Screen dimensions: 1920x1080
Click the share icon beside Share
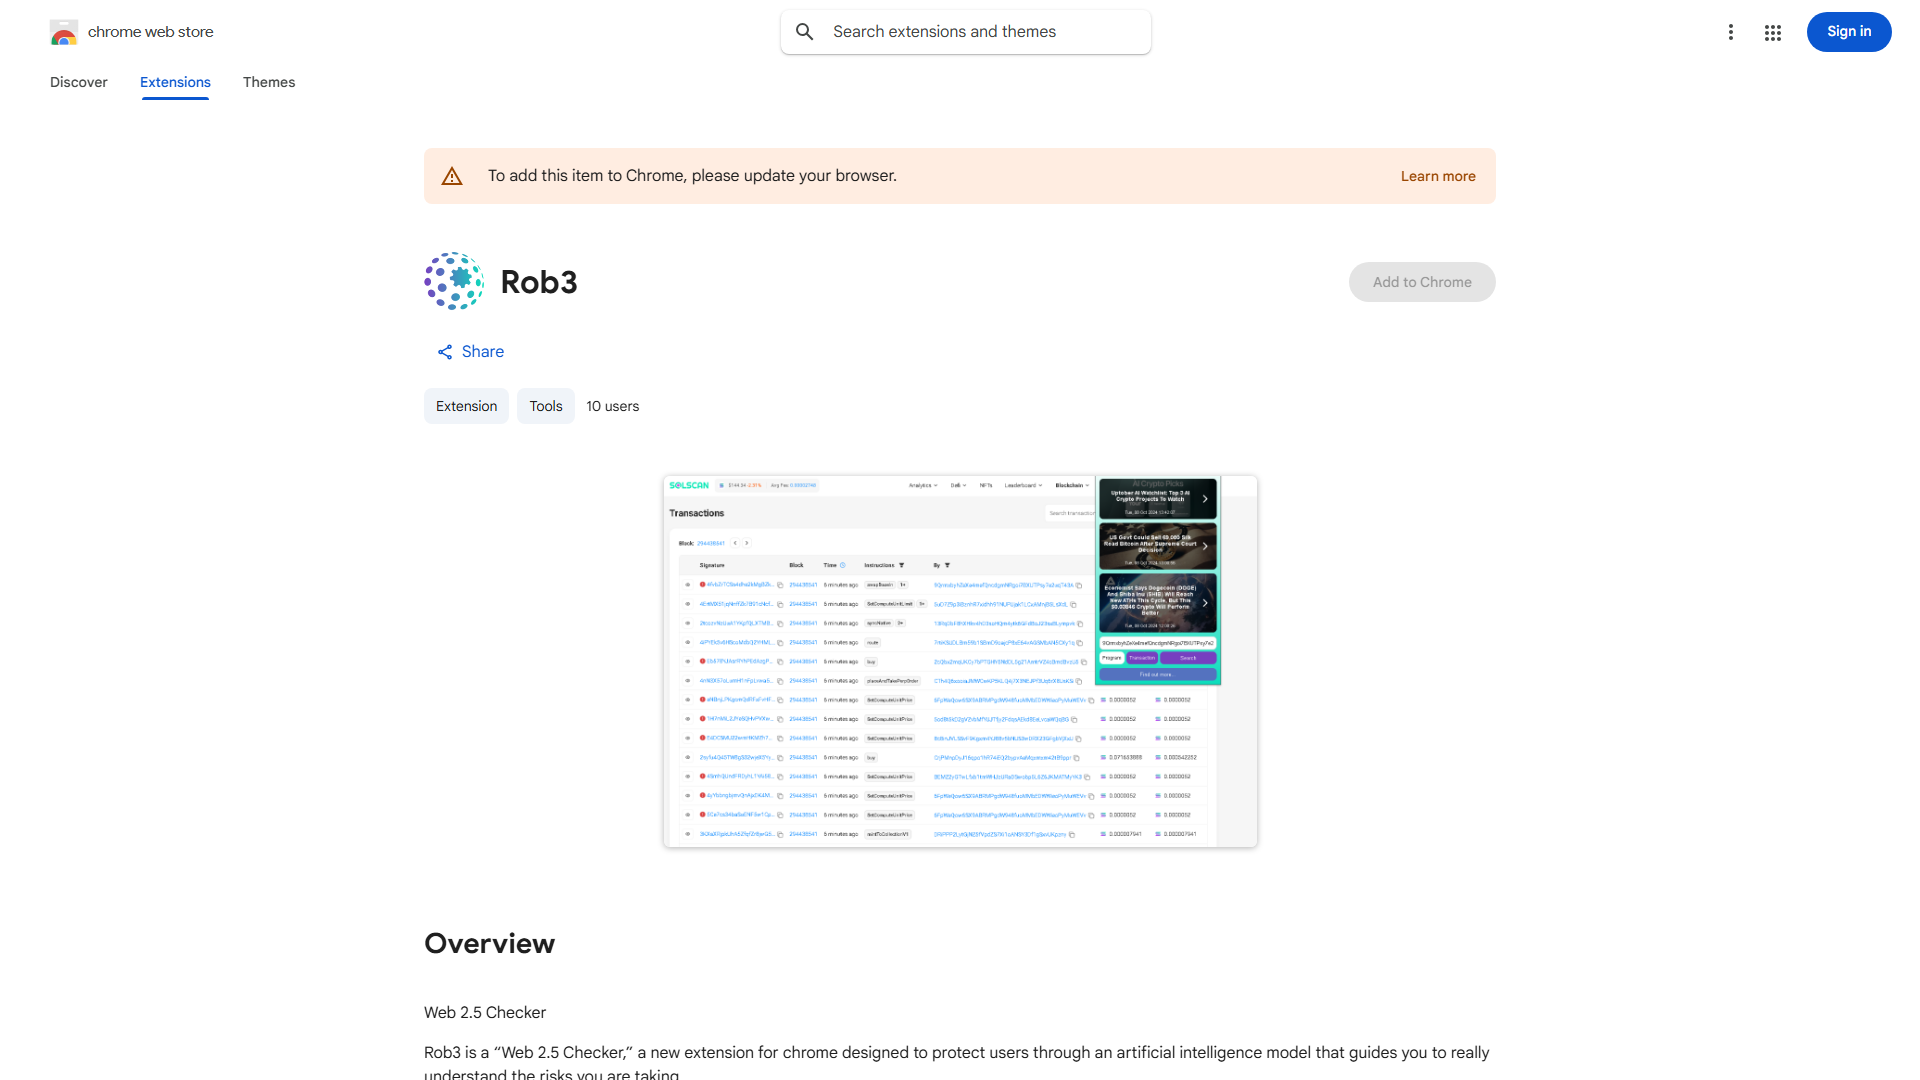coord(445,352)
